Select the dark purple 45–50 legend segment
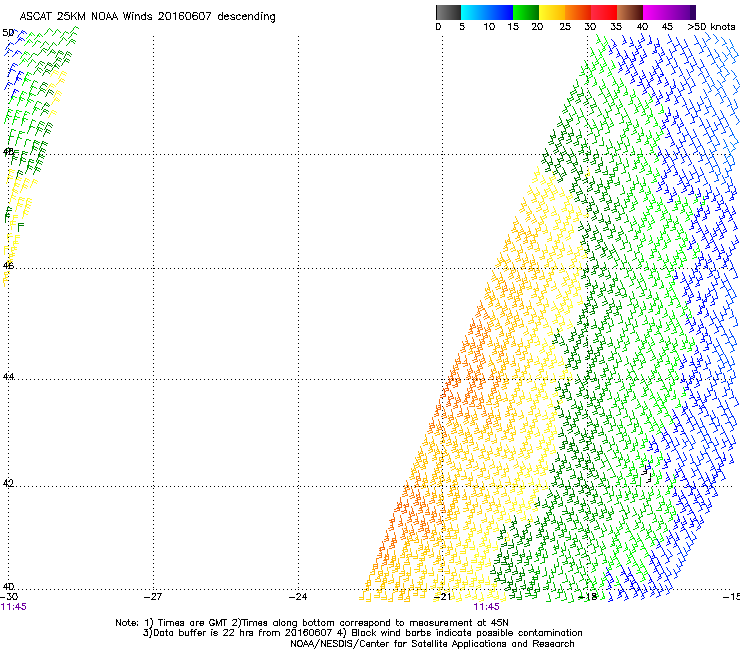Image resolution: width=740 pixels, height=650 pixels. pyautogui.click(x=682, y=12)
